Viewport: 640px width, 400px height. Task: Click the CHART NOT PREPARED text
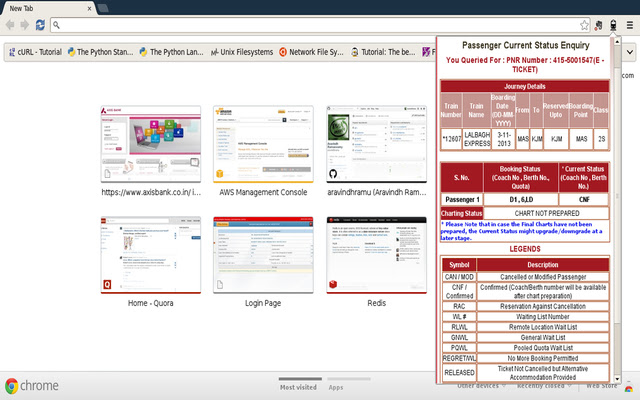coord(547,213)
